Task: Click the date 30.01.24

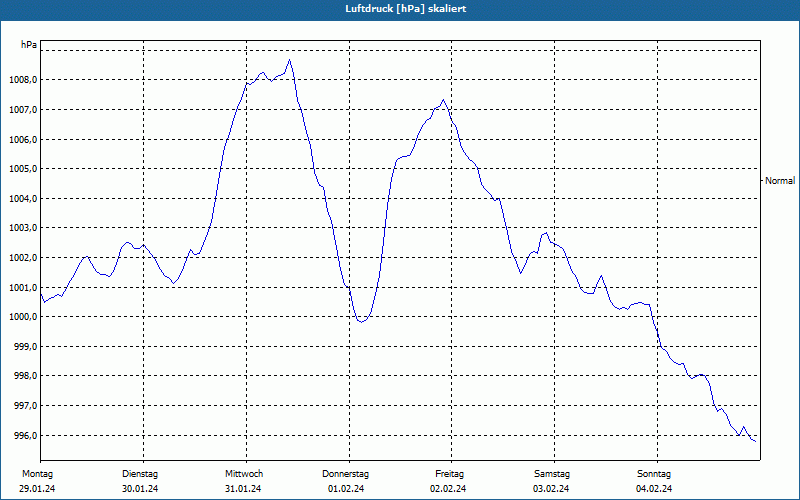Action: point(140,489)
